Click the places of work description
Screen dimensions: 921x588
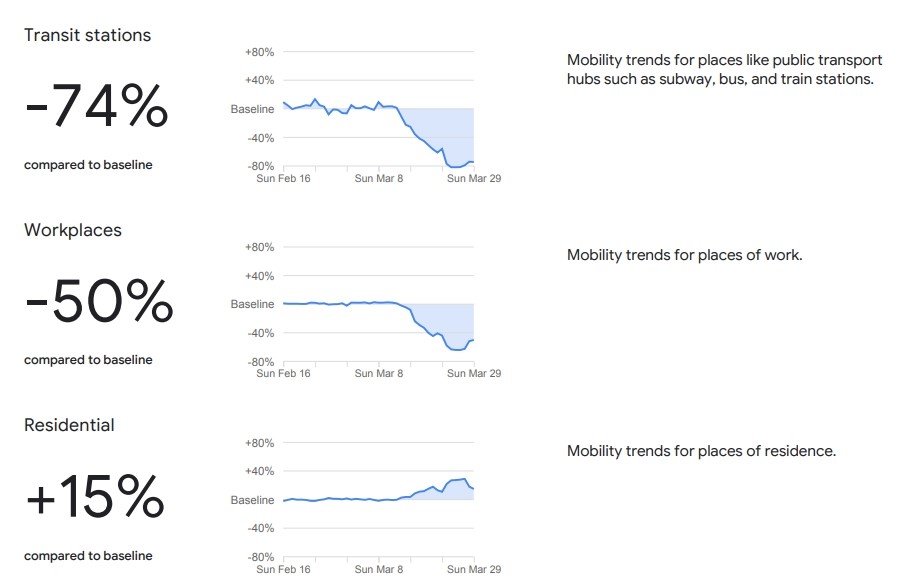click(685, 255)
